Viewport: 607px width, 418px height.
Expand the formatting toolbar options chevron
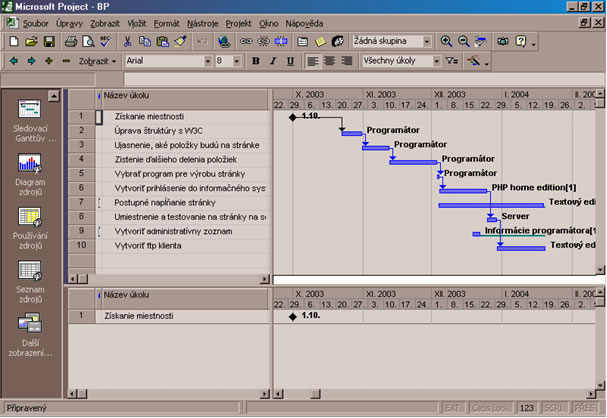click(x=487, y=63)
